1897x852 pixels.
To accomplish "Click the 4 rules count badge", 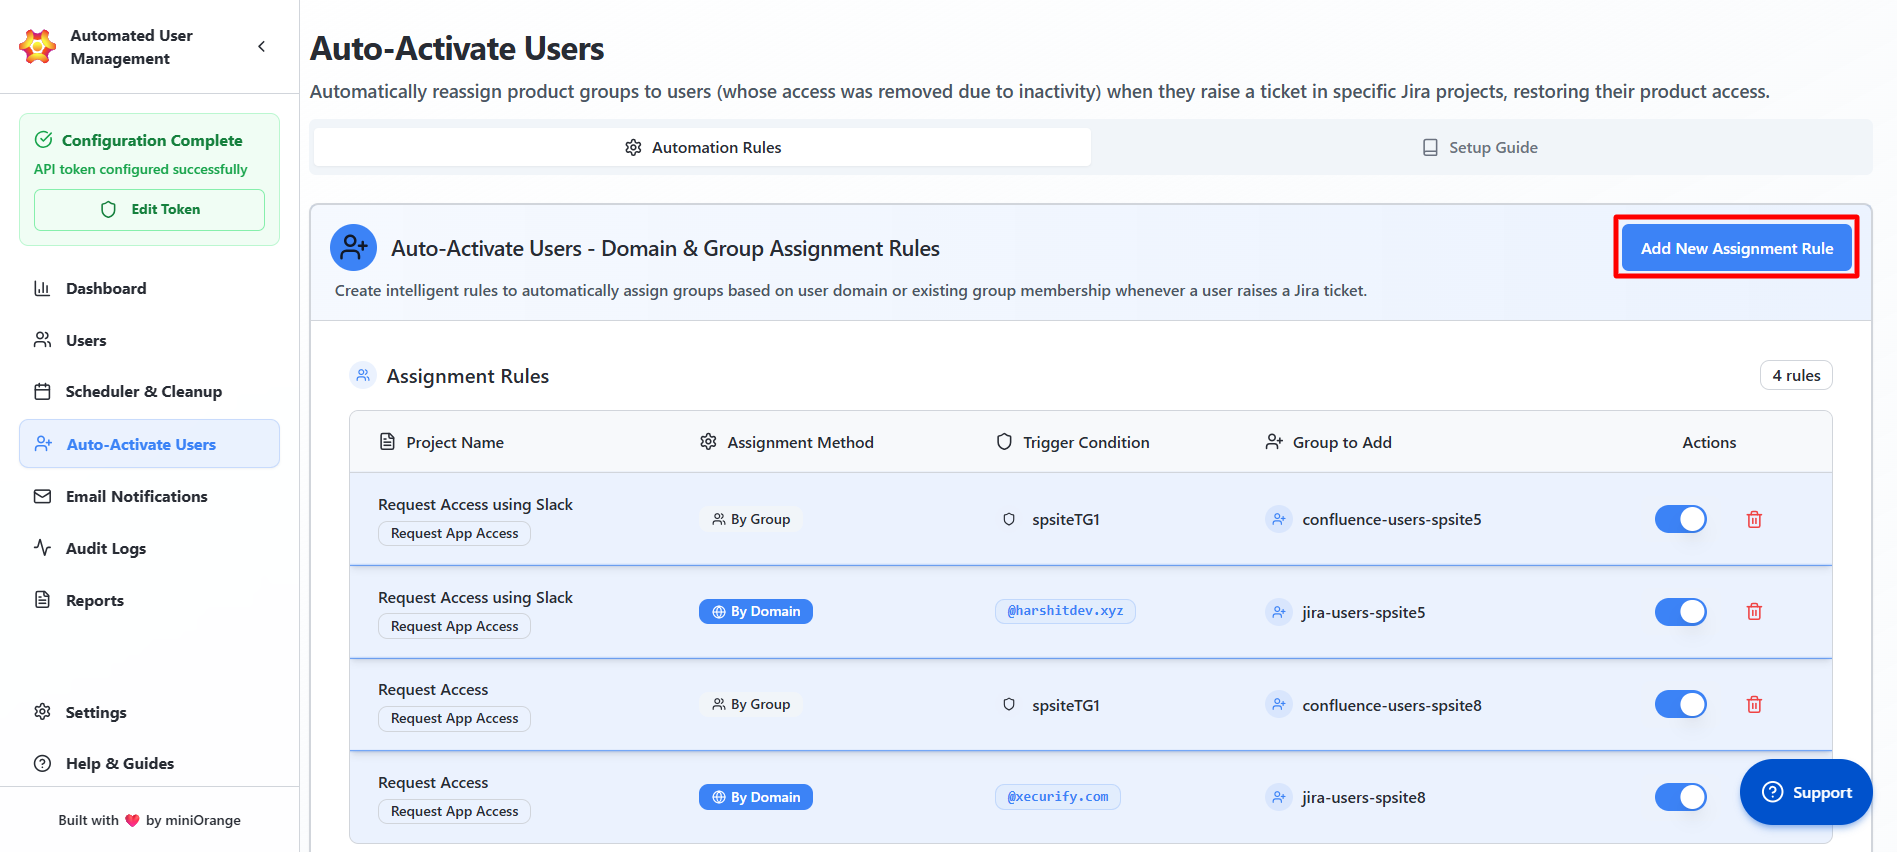I will 1796,376.
